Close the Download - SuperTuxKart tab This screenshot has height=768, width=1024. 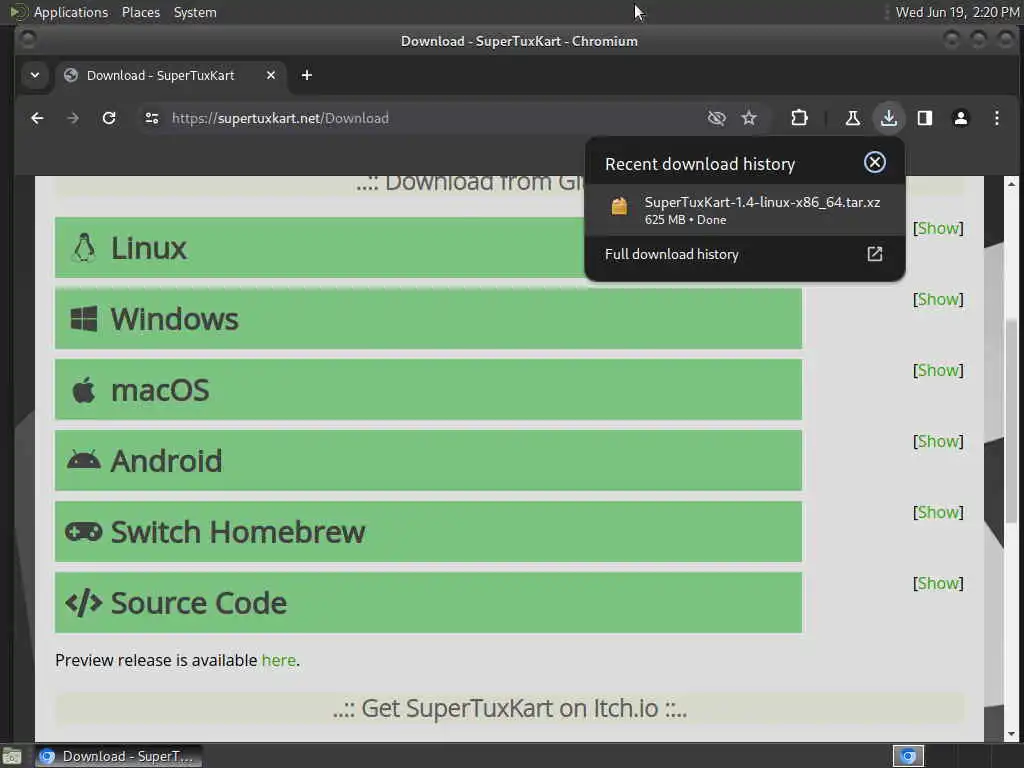coord(271,75)
